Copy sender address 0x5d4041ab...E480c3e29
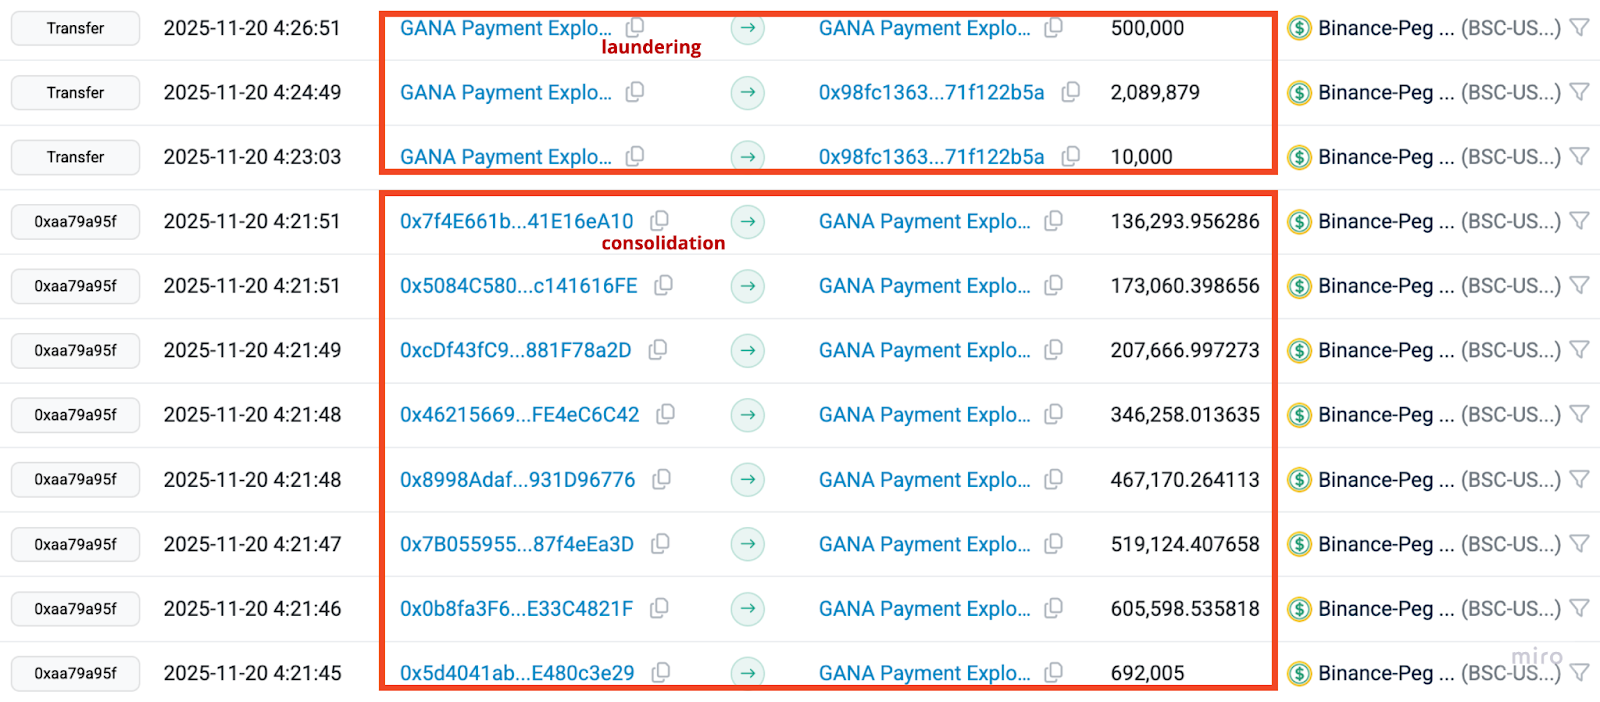 660,672
